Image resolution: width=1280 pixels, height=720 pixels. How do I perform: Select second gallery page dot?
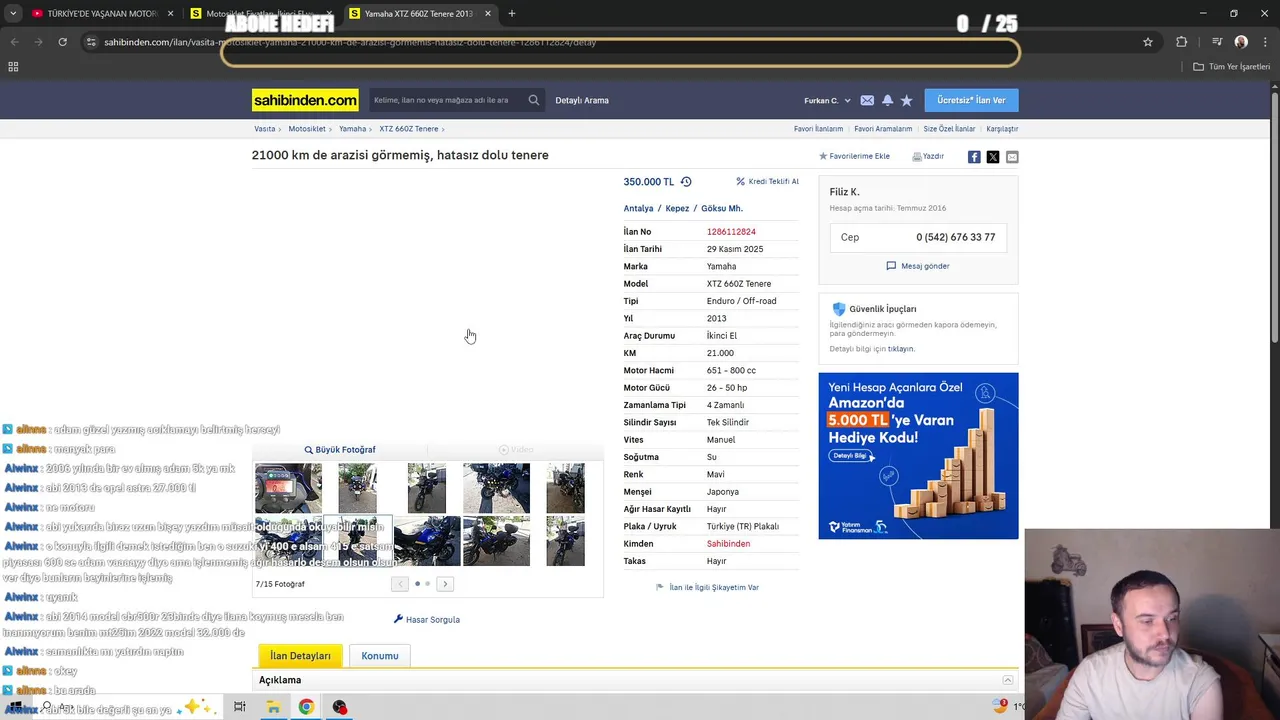pyautogui.click(x=428, y=584)
